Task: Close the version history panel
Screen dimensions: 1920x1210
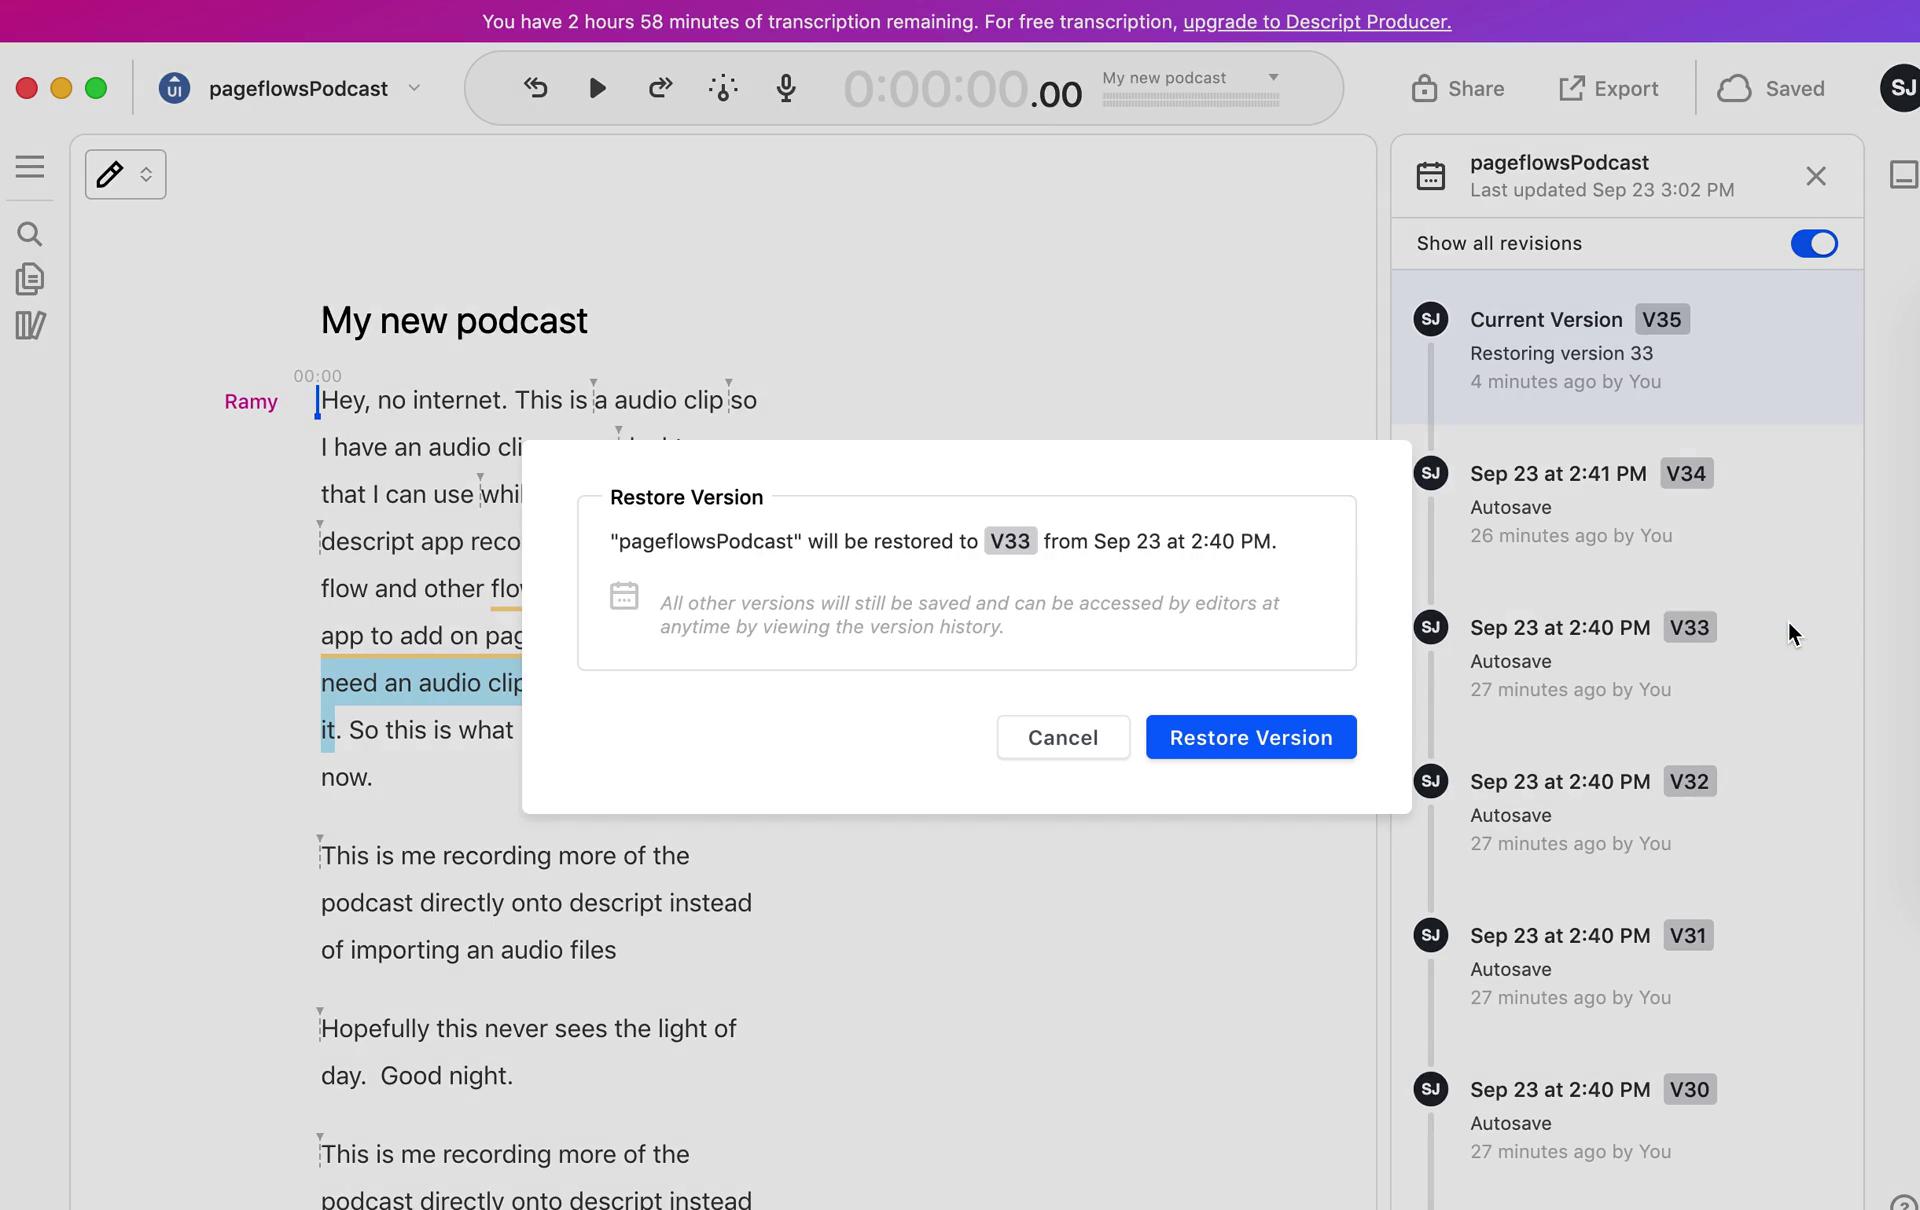Action: point(1816,176)
